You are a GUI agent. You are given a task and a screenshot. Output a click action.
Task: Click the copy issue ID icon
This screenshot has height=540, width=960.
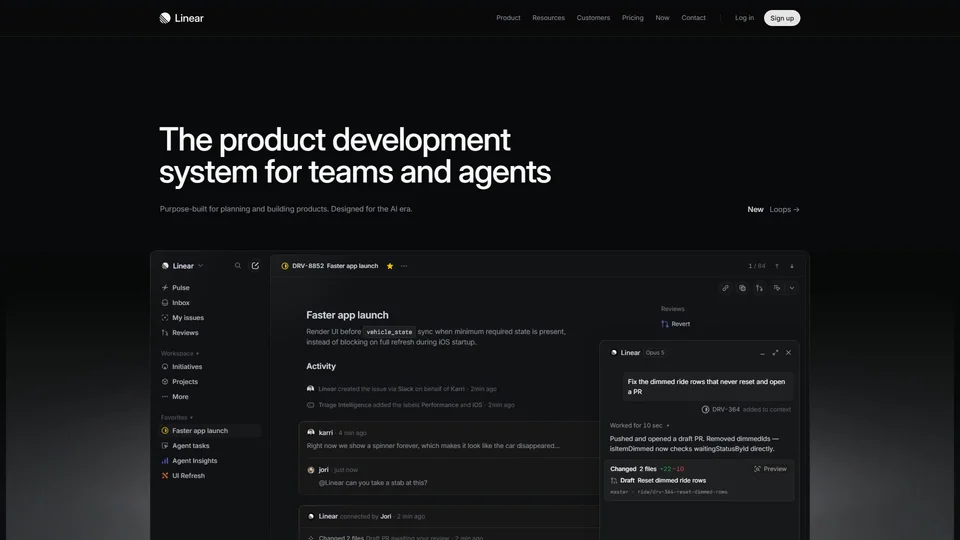(742, 288)
